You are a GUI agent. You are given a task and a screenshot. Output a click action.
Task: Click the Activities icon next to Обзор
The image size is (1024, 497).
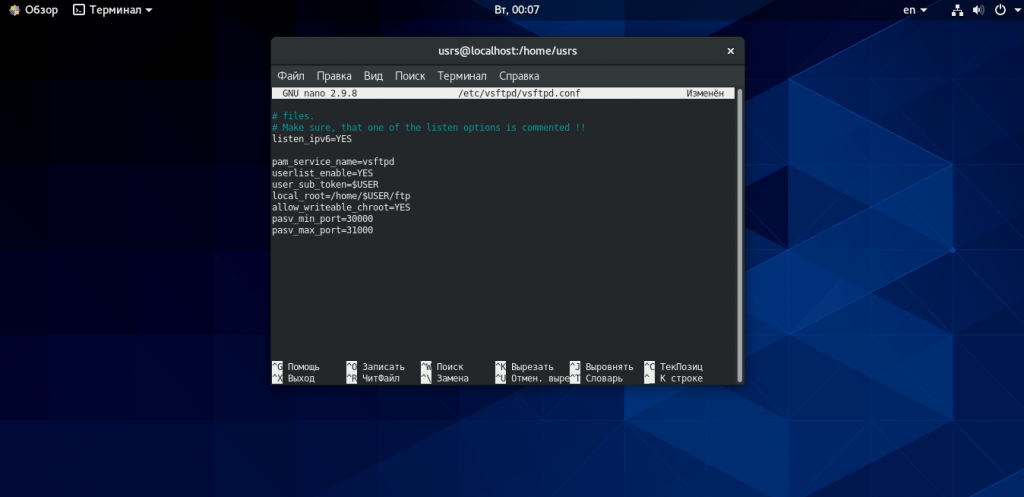point(14,10)
